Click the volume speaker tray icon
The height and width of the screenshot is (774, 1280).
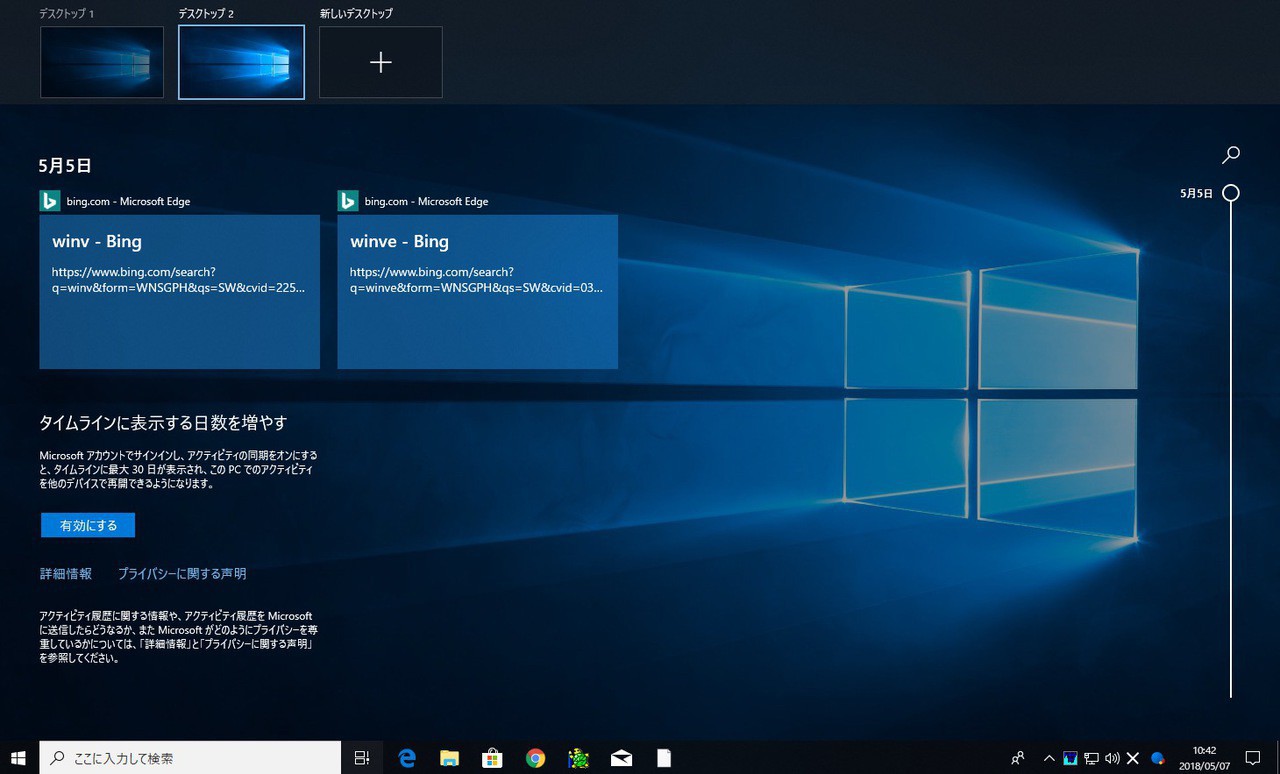pyautogui.click(x=1112, y=758)
